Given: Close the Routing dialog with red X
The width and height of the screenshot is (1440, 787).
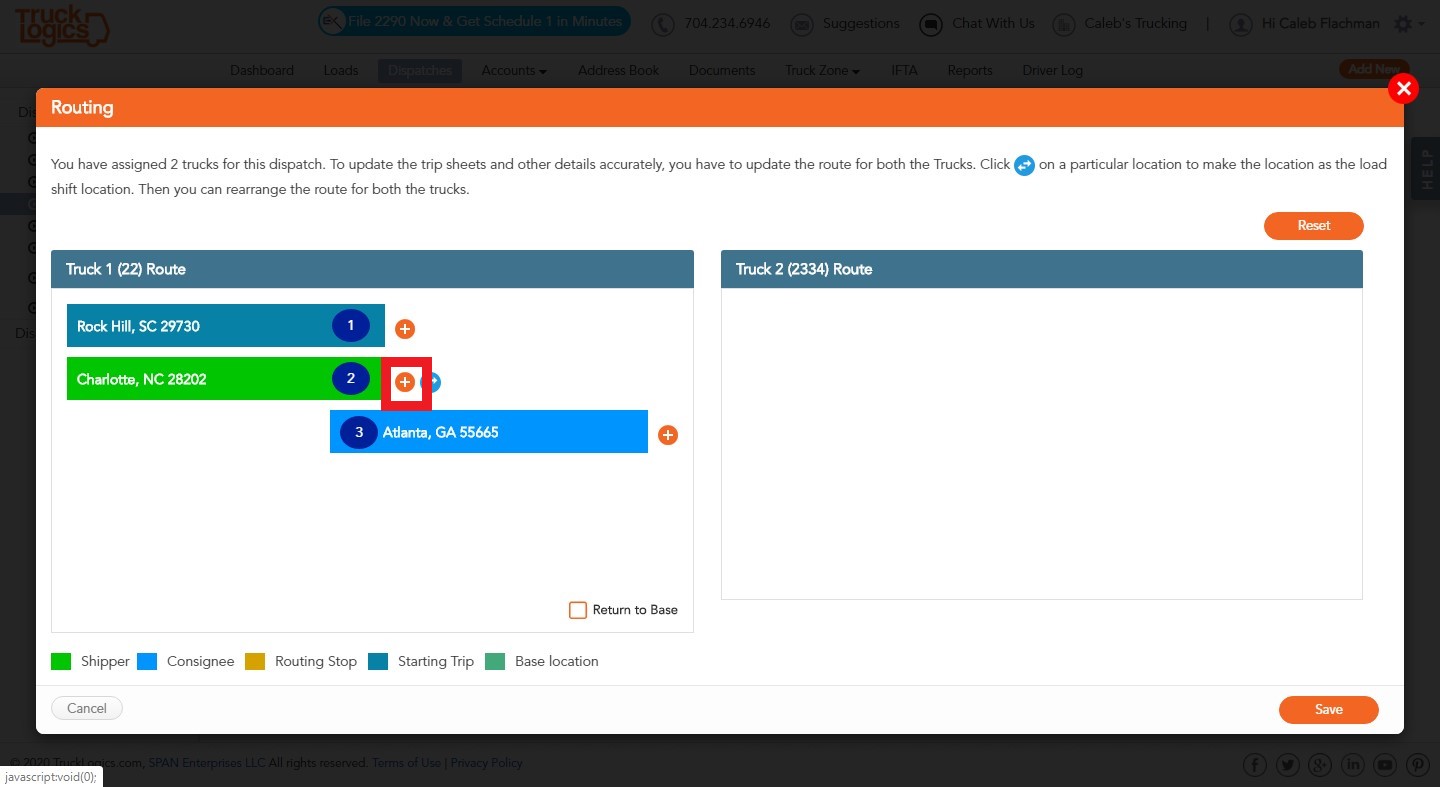Looking at the screenshot, I should pyautogui.click(x=1404, y=89).
